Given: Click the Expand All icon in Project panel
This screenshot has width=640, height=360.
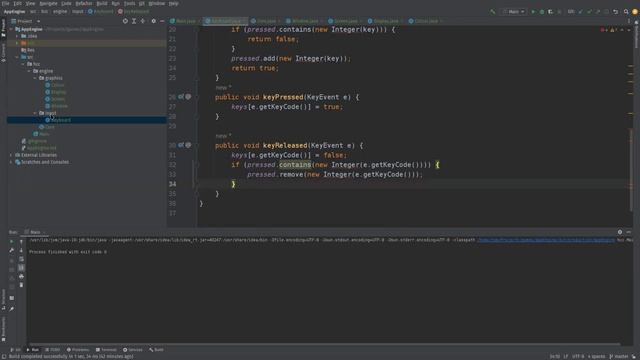Looking at the screenshot, I should pyautogui.click(x=134, y=21).
